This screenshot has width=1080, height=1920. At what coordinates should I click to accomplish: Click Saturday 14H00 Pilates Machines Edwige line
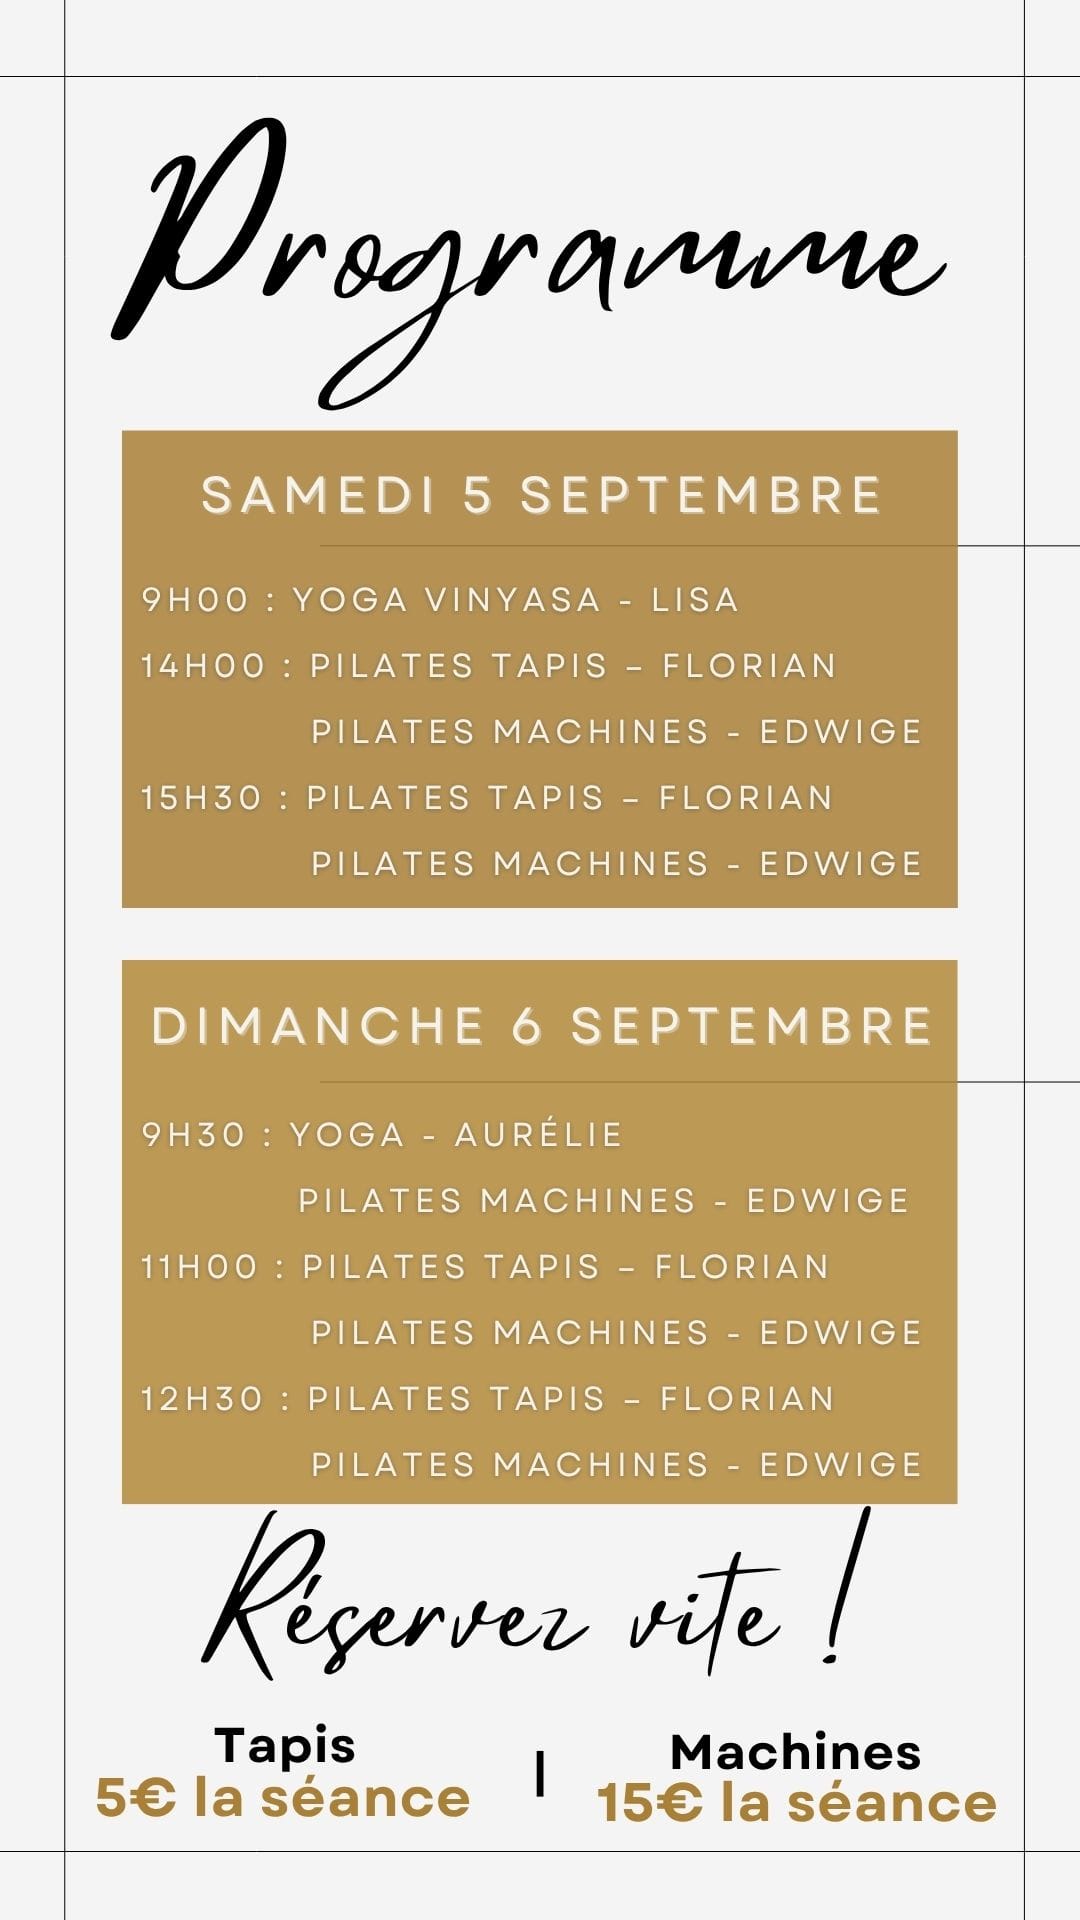point(616,732)
